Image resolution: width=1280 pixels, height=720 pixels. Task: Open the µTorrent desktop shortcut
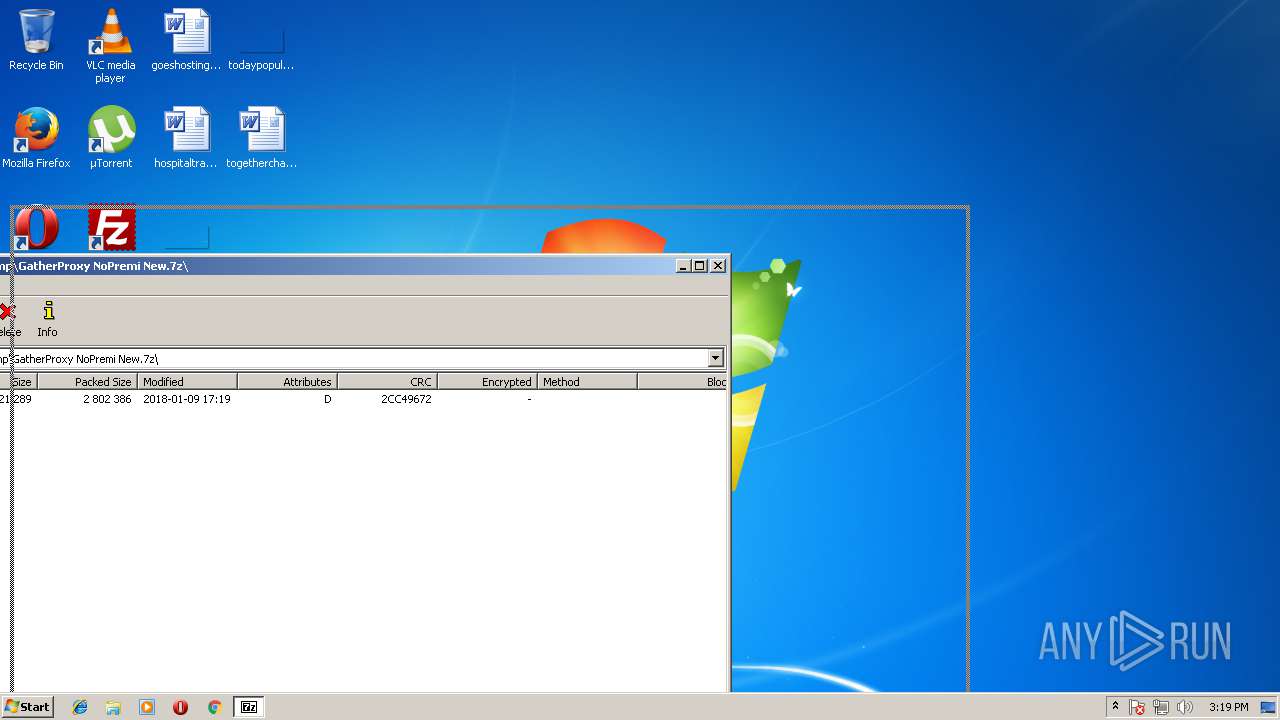pos(110,138)
